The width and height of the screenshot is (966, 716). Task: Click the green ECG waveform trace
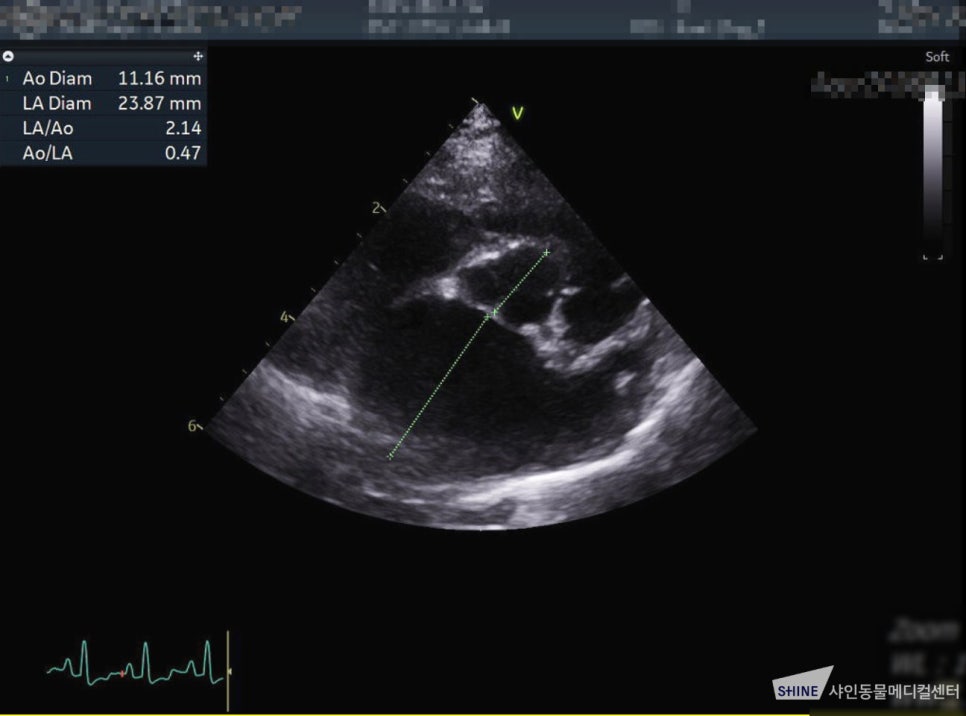point(134,664)
